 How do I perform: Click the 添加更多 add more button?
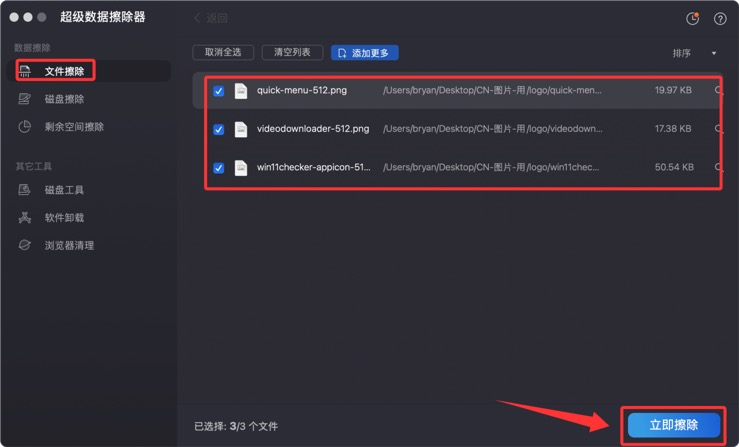click(x=364, y=52)
